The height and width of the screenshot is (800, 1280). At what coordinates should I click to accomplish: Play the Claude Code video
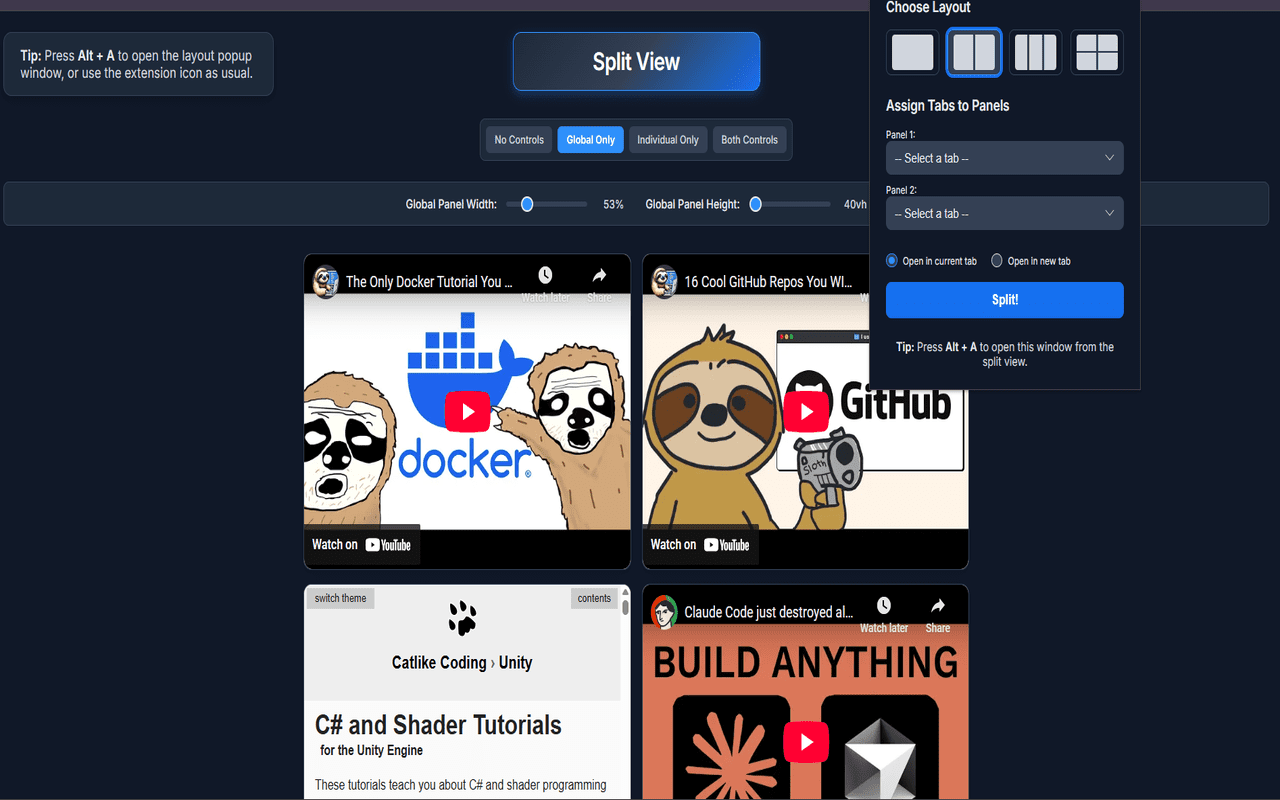[806, 742]
